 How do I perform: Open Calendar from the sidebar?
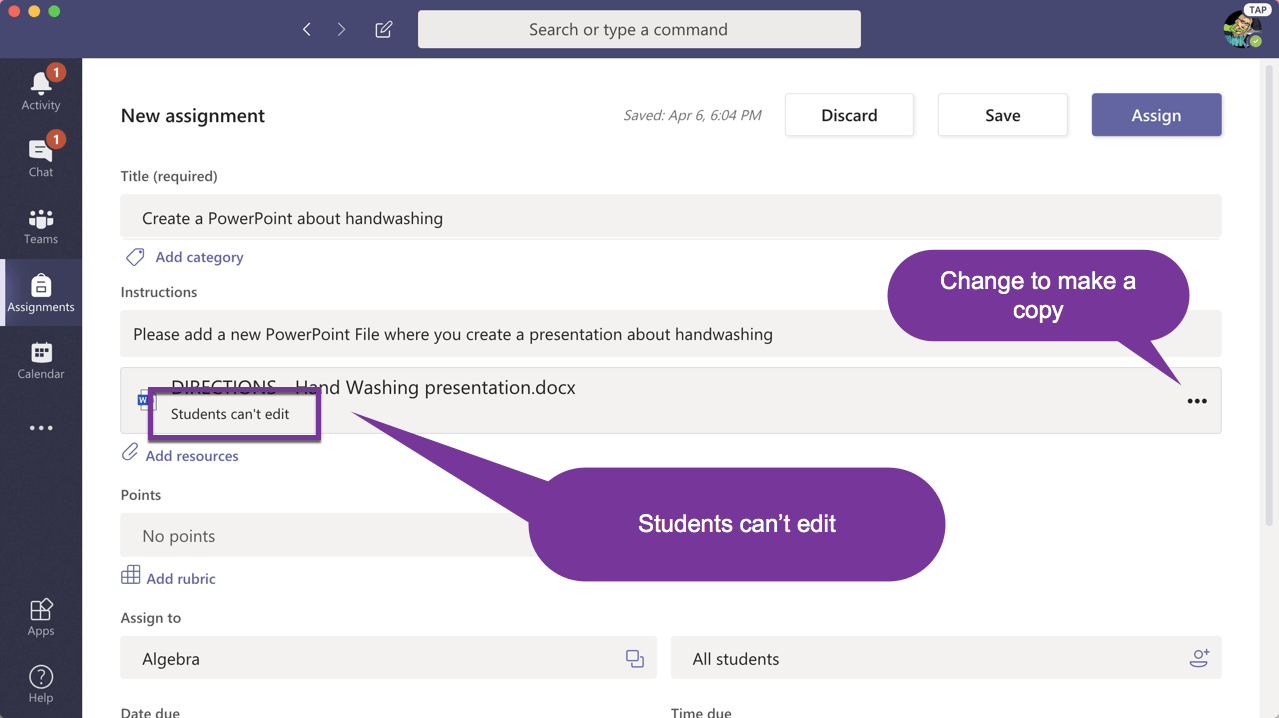(x=41, y=360)
